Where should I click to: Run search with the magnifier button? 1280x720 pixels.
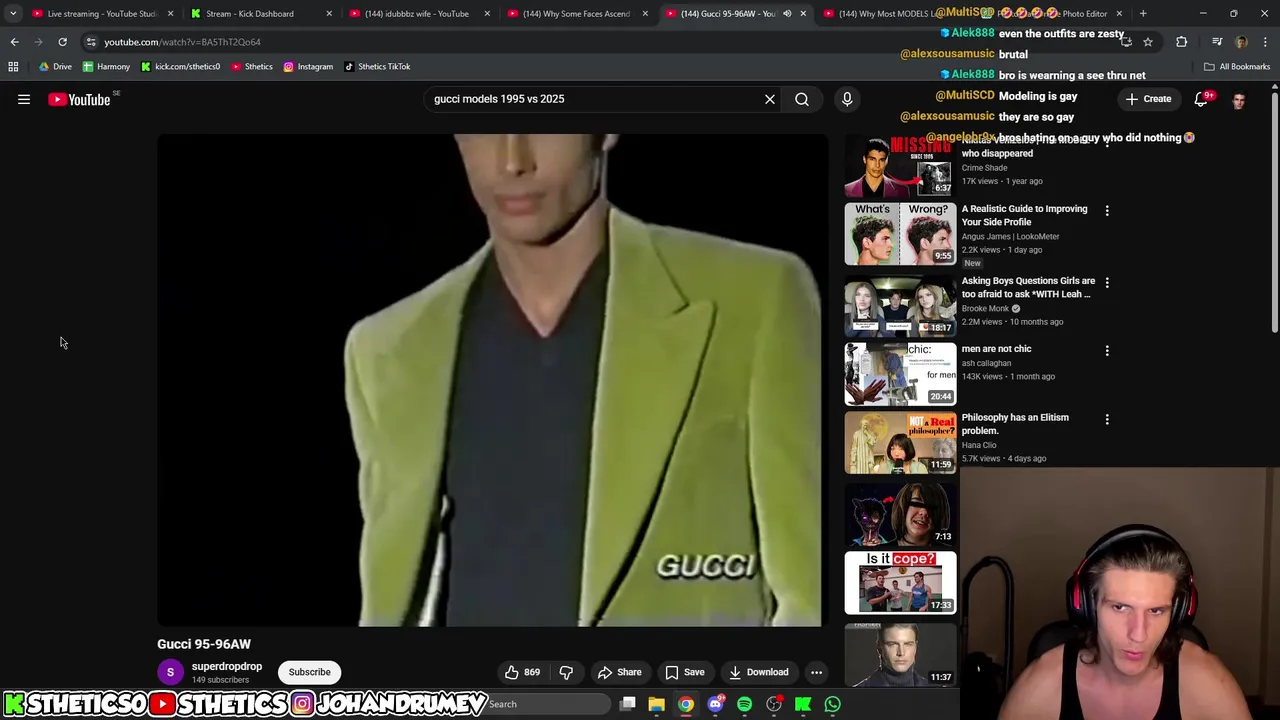click(802, 99)
